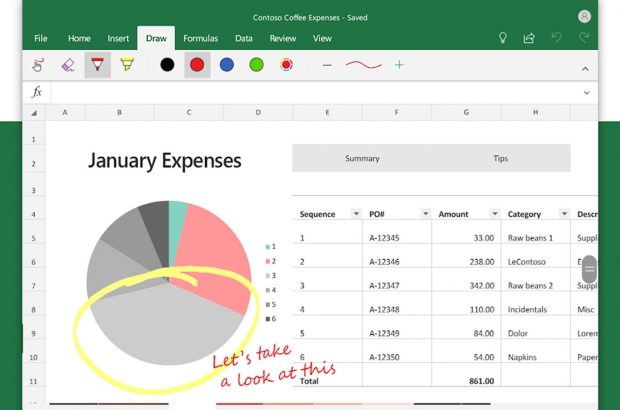The image size is (620, 410).
Task: Click the pen stroke preview line
Action: pyautogui.click(x=363, y=64)
